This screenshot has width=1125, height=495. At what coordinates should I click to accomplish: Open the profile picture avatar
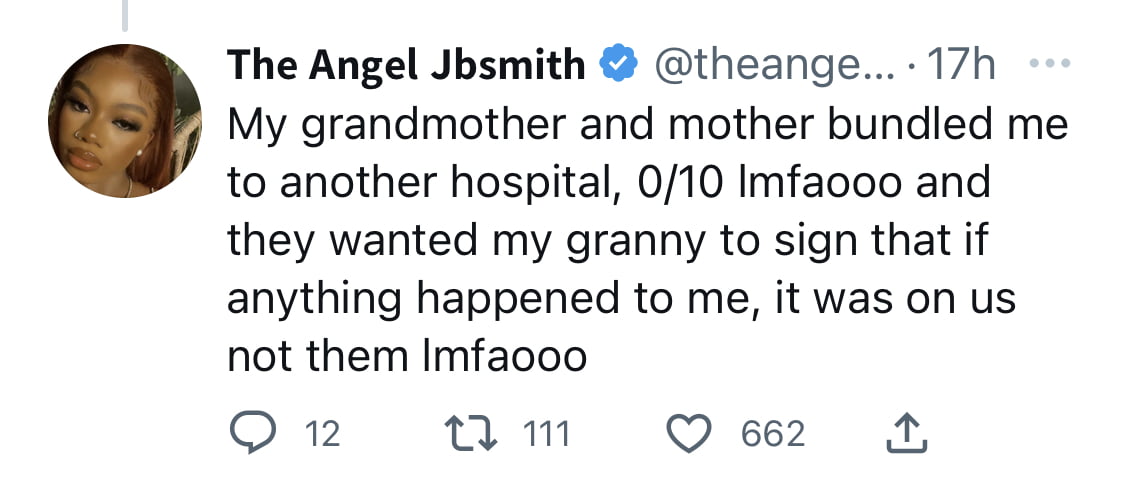(x=124, y=121)
